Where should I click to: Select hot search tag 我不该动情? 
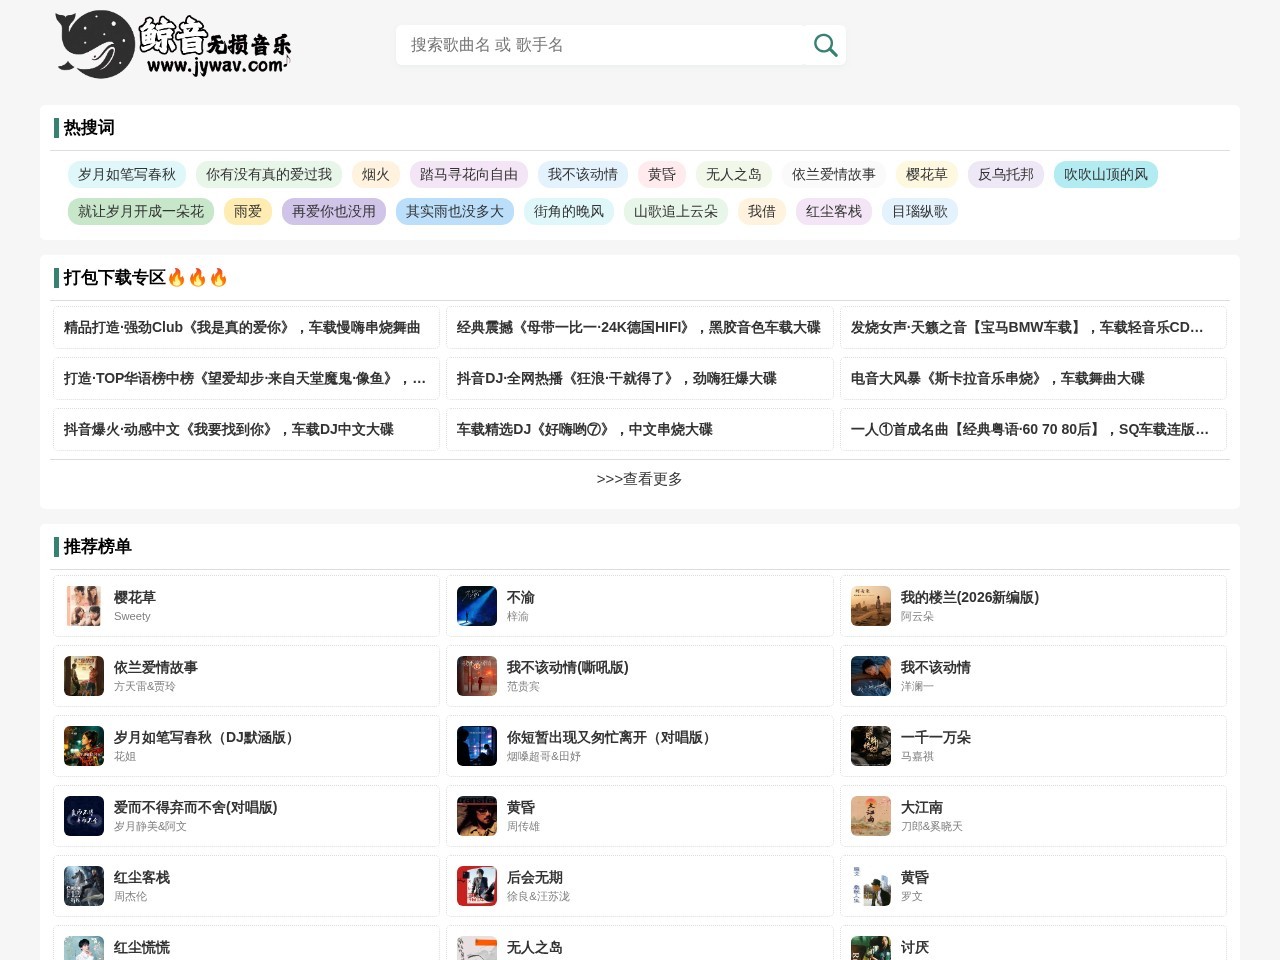583,174
